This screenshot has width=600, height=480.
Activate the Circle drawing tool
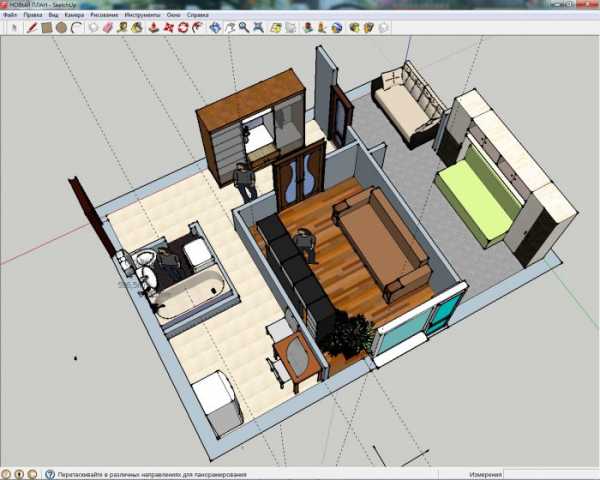point(61,28)
